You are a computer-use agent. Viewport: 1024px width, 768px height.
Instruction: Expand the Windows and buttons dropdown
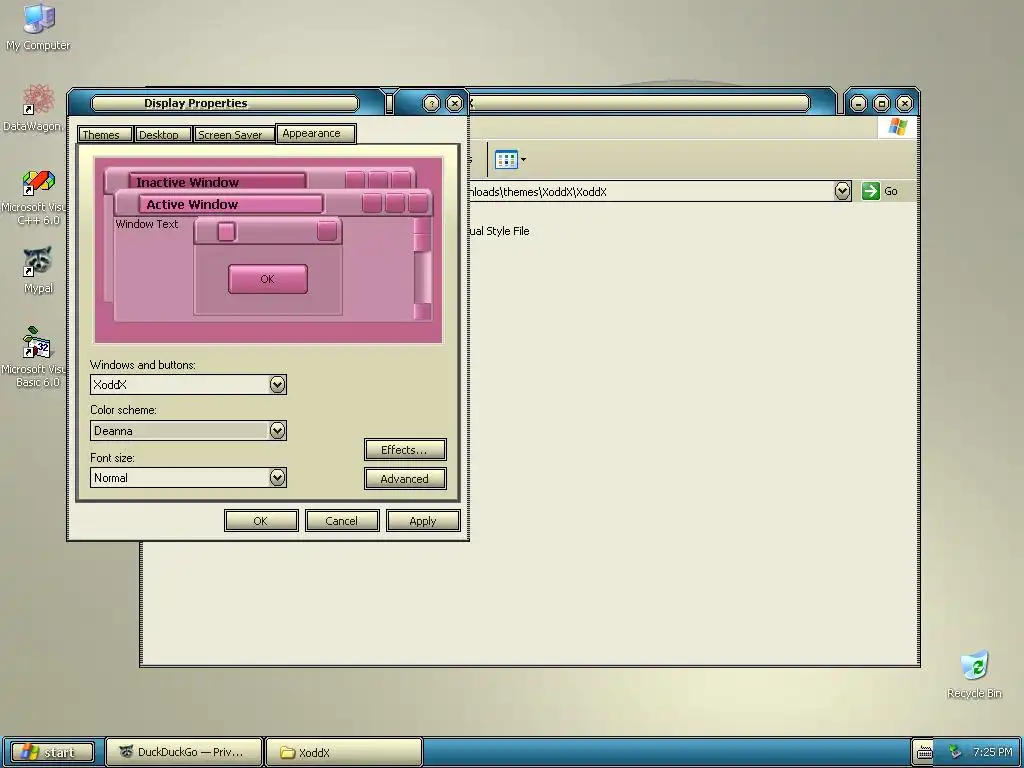278,385
